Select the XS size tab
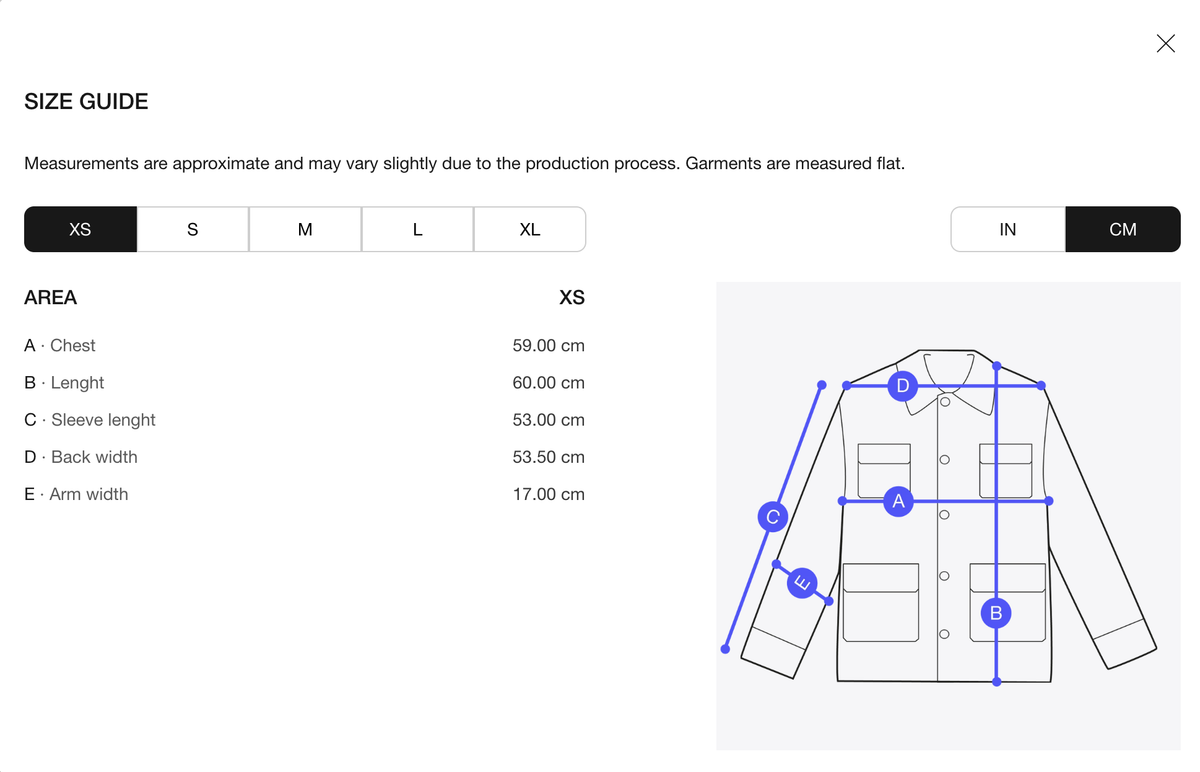The image size is (1200, 772). [80, 229]
